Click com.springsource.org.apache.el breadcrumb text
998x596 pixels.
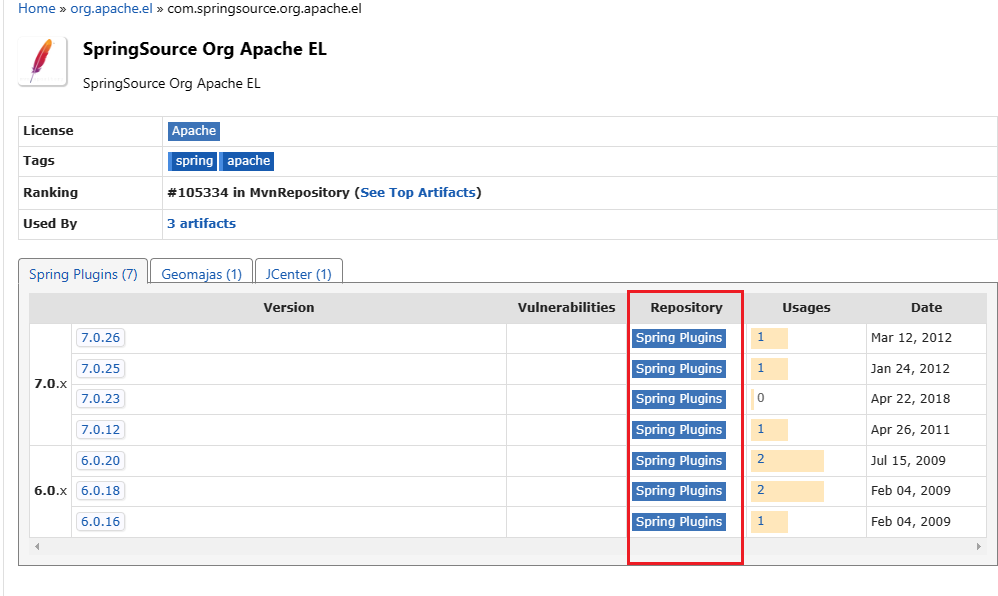point(264,9)
